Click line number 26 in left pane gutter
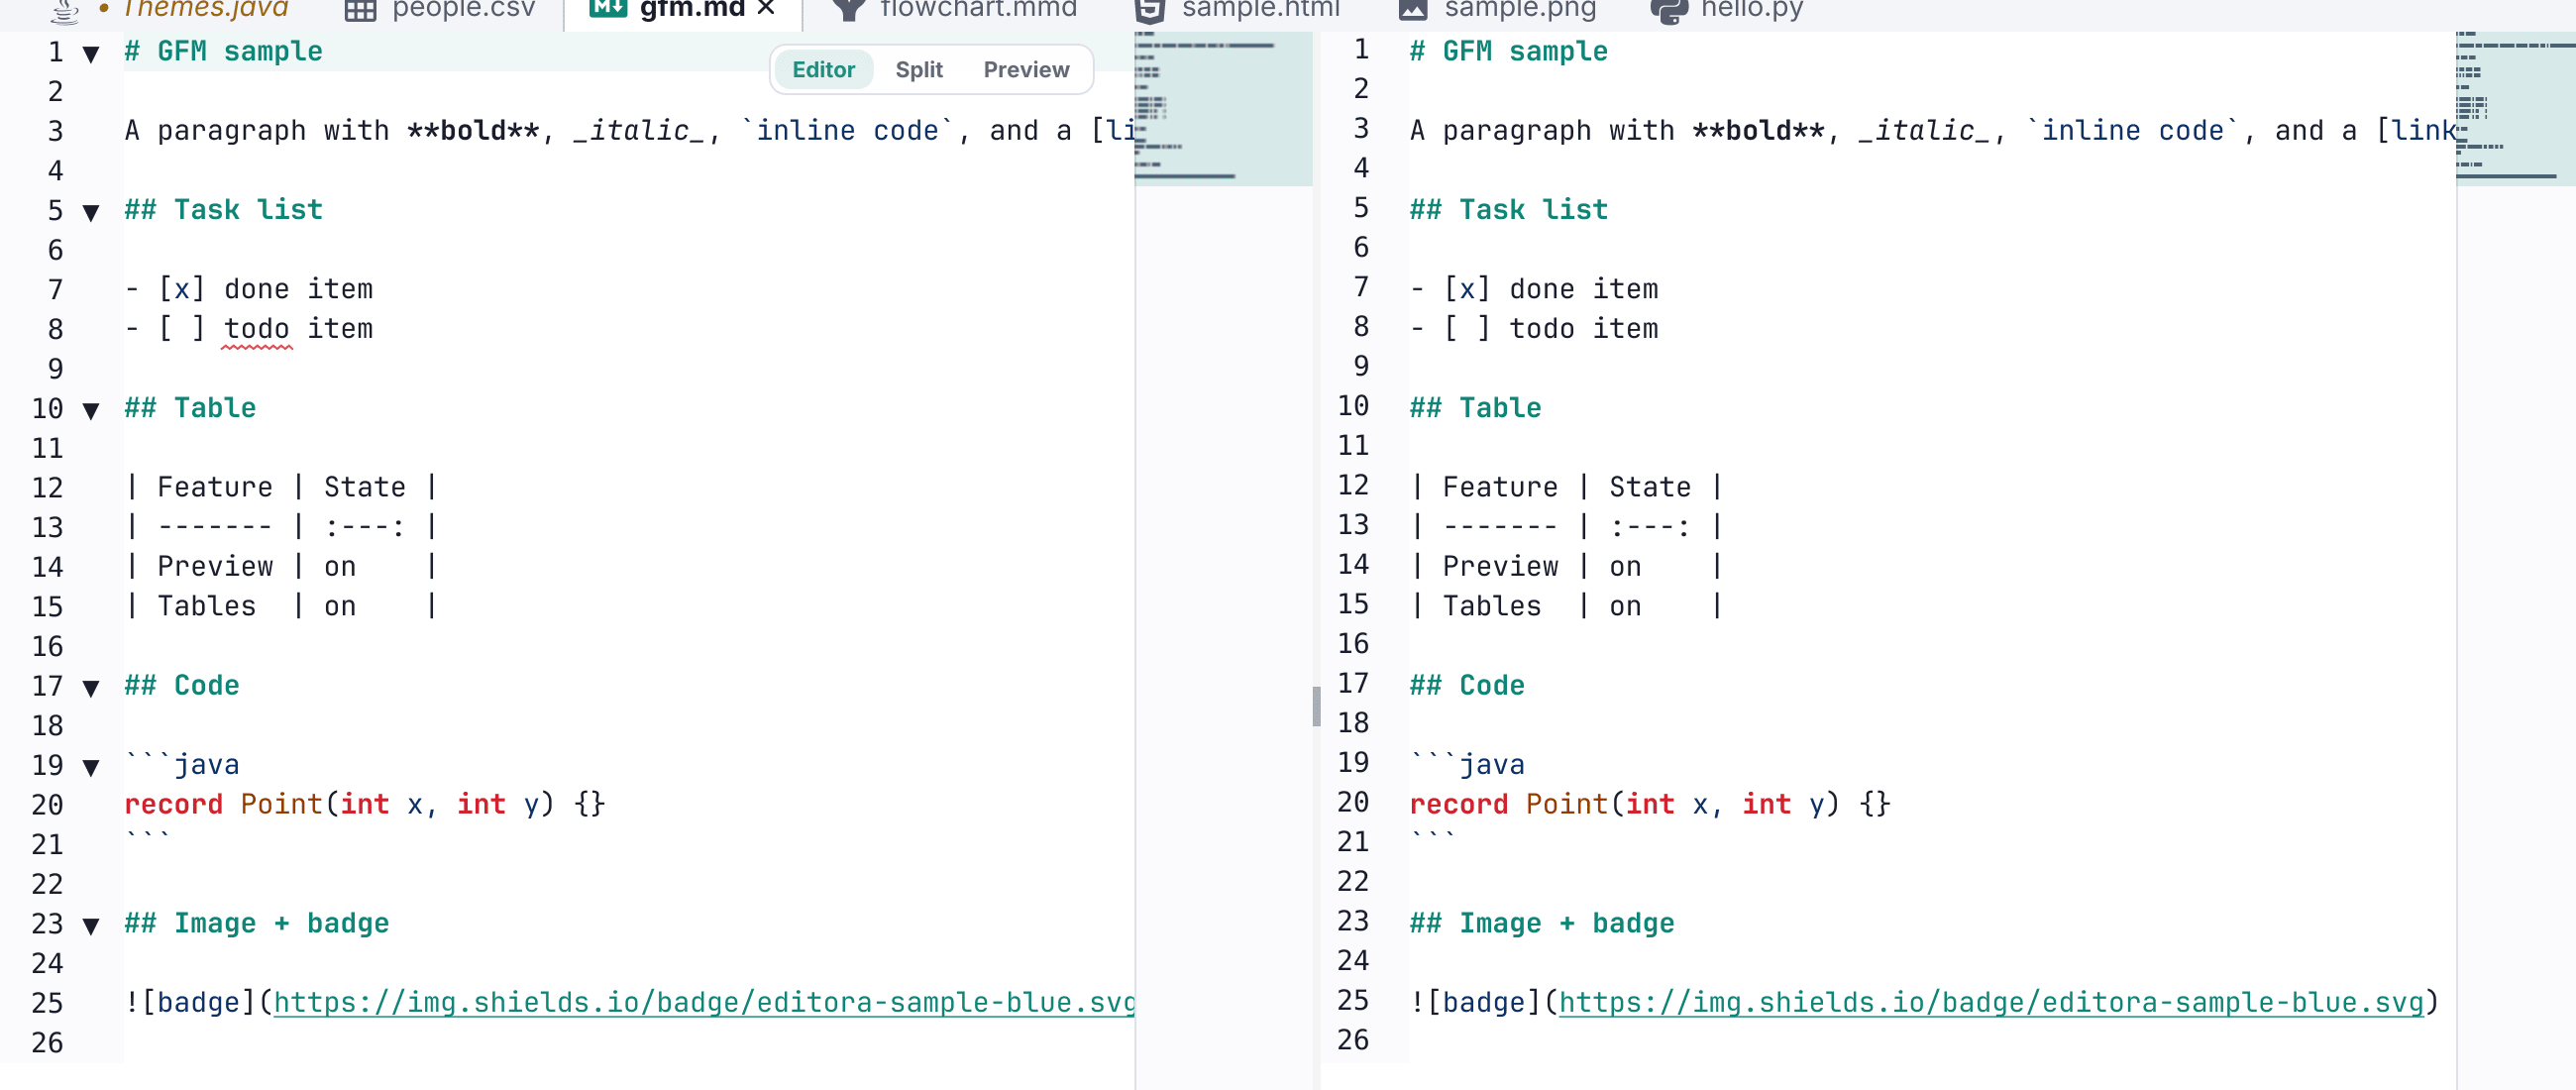This screenshot has height=1090, width=2576. [x=48, y=1042]
